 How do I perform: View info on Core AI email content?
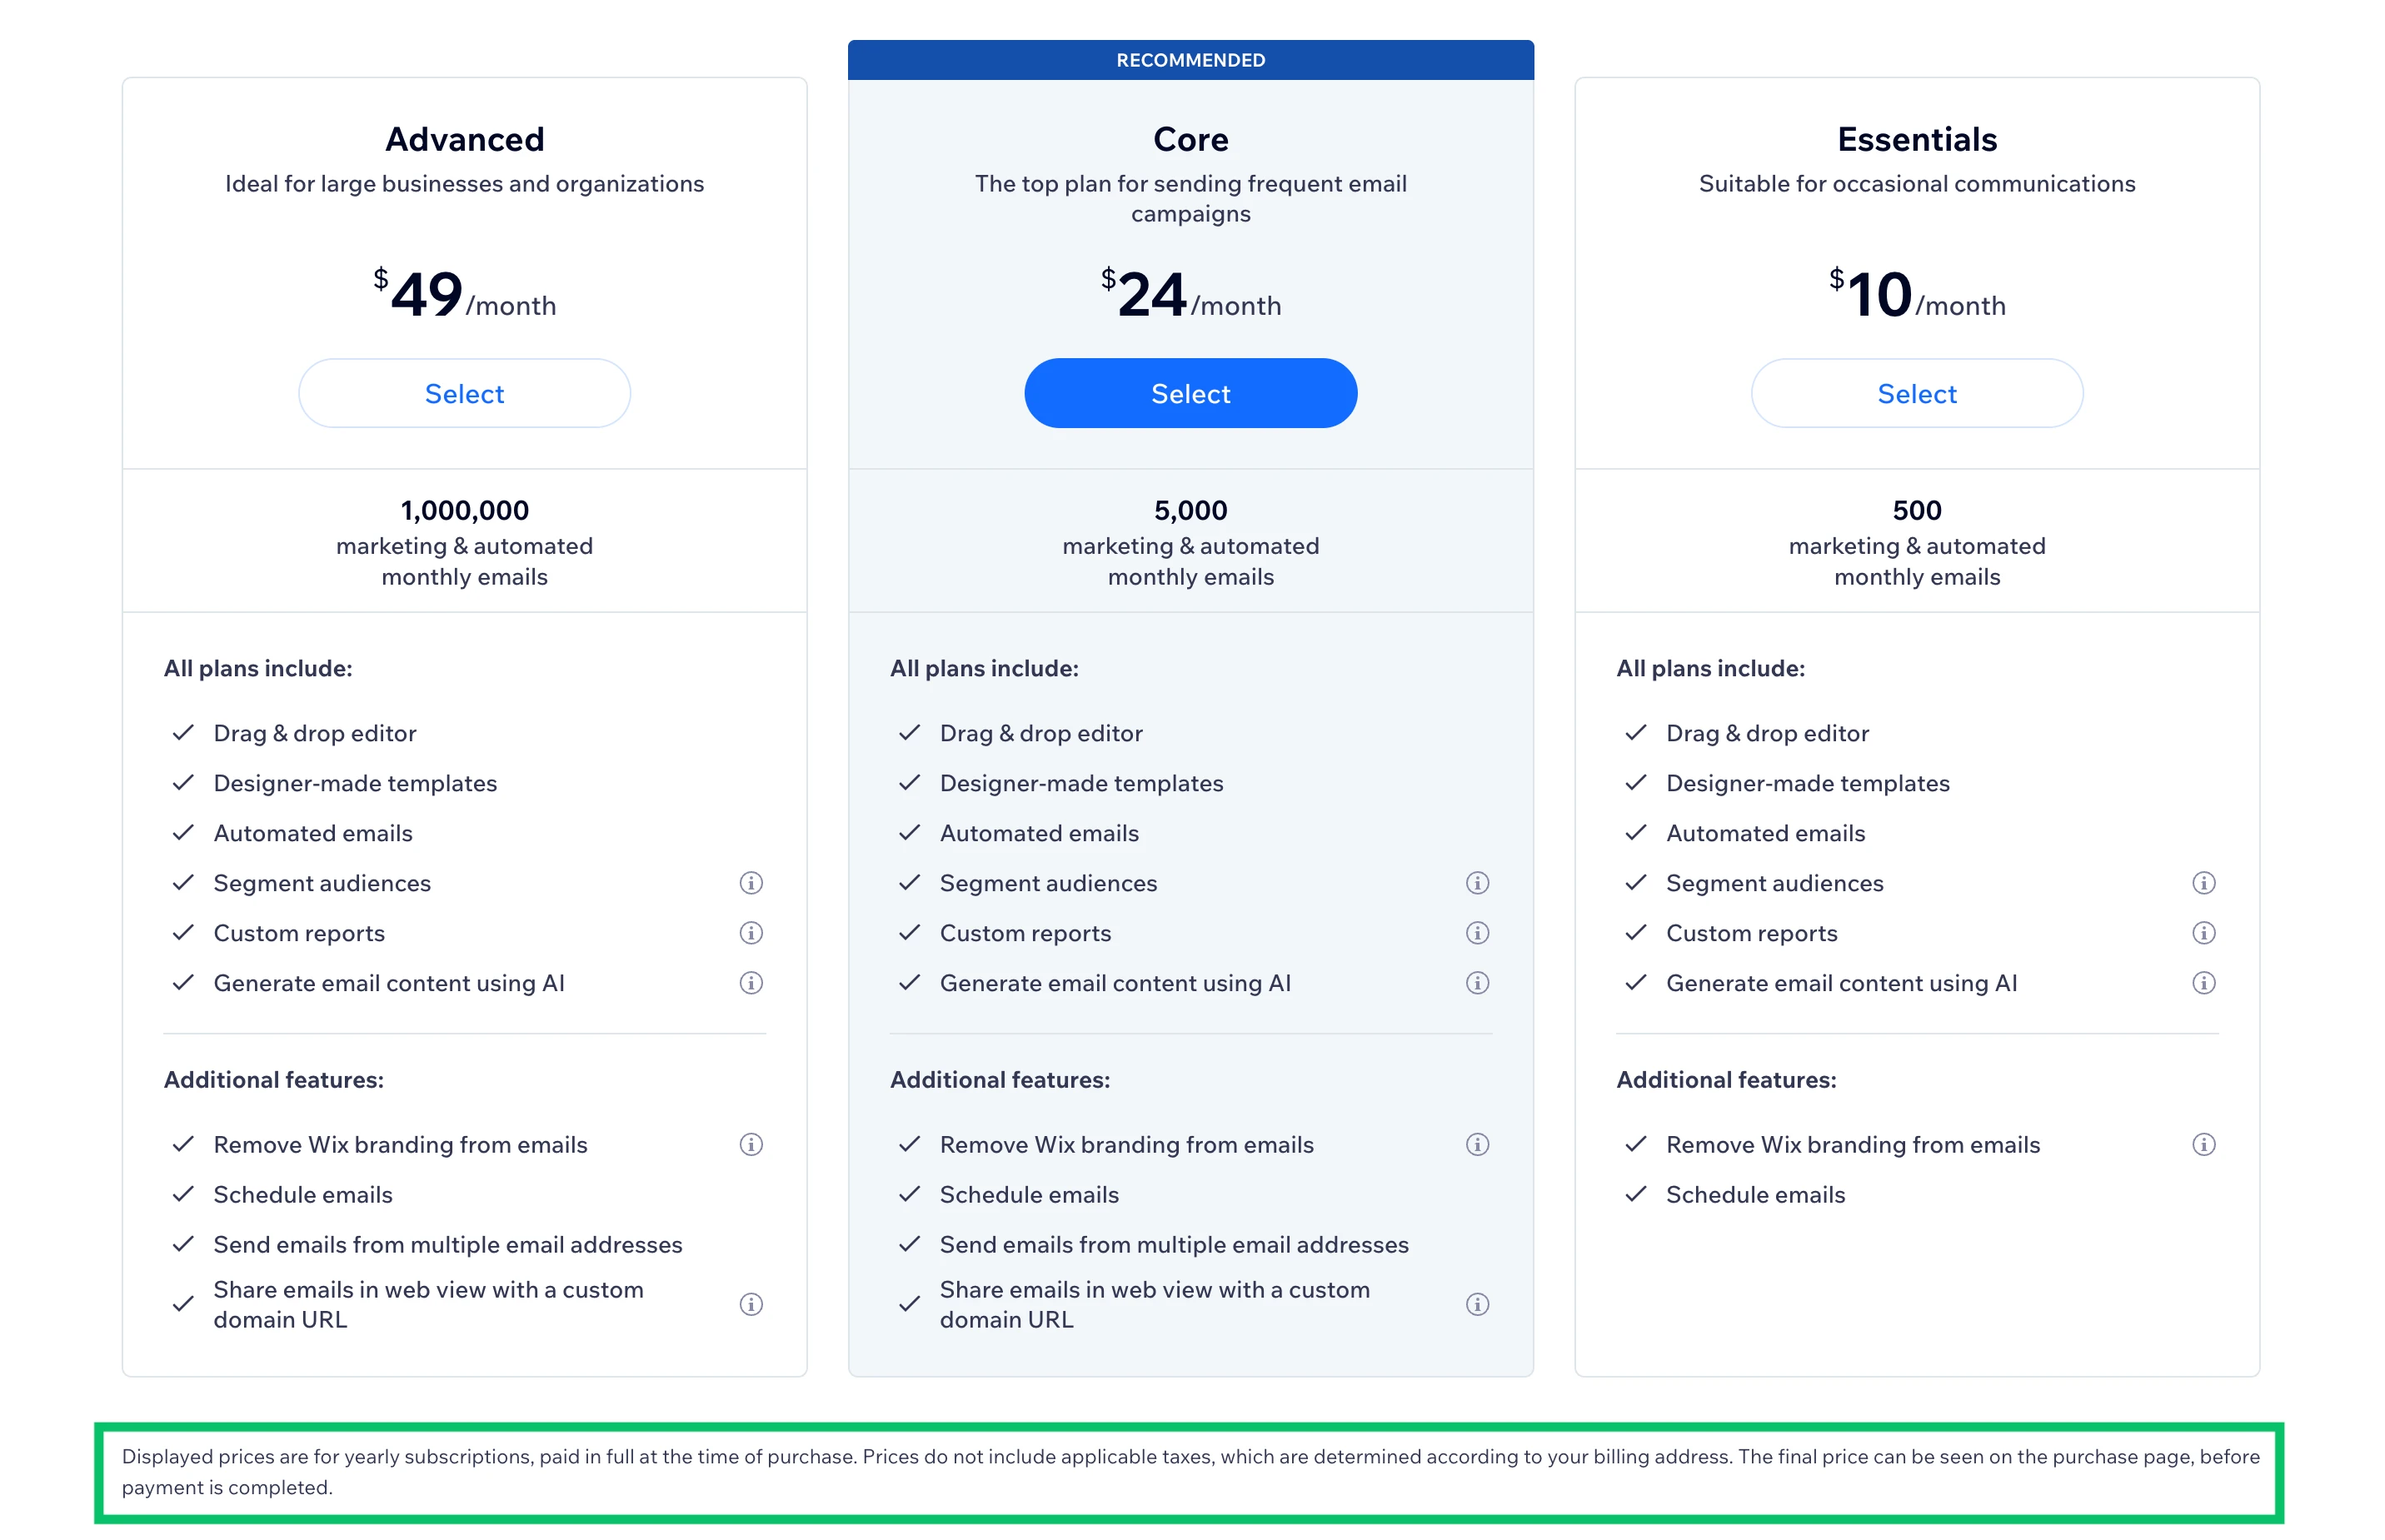(x=1477, y=983)
